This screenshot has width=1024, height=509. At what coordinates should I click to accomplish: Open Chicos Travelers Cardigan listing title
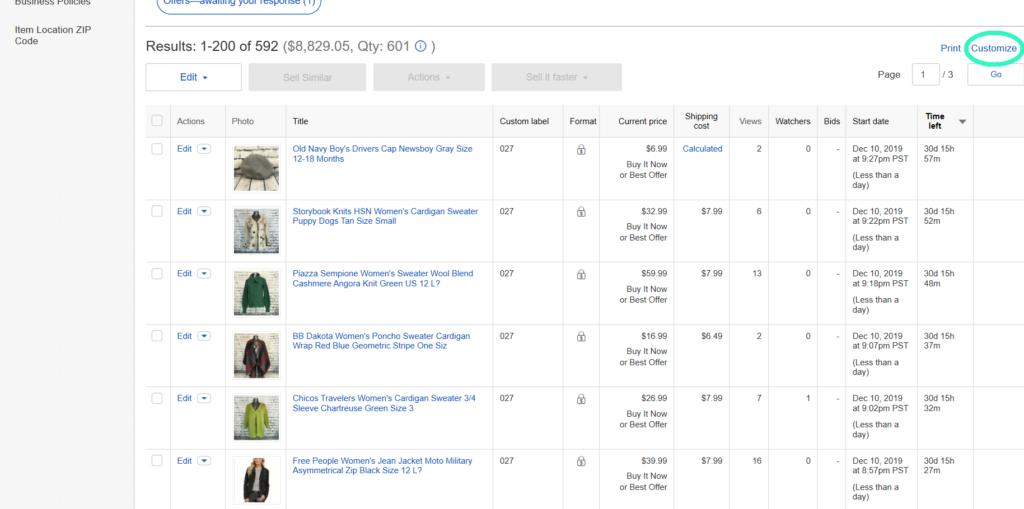click(384, 403)
